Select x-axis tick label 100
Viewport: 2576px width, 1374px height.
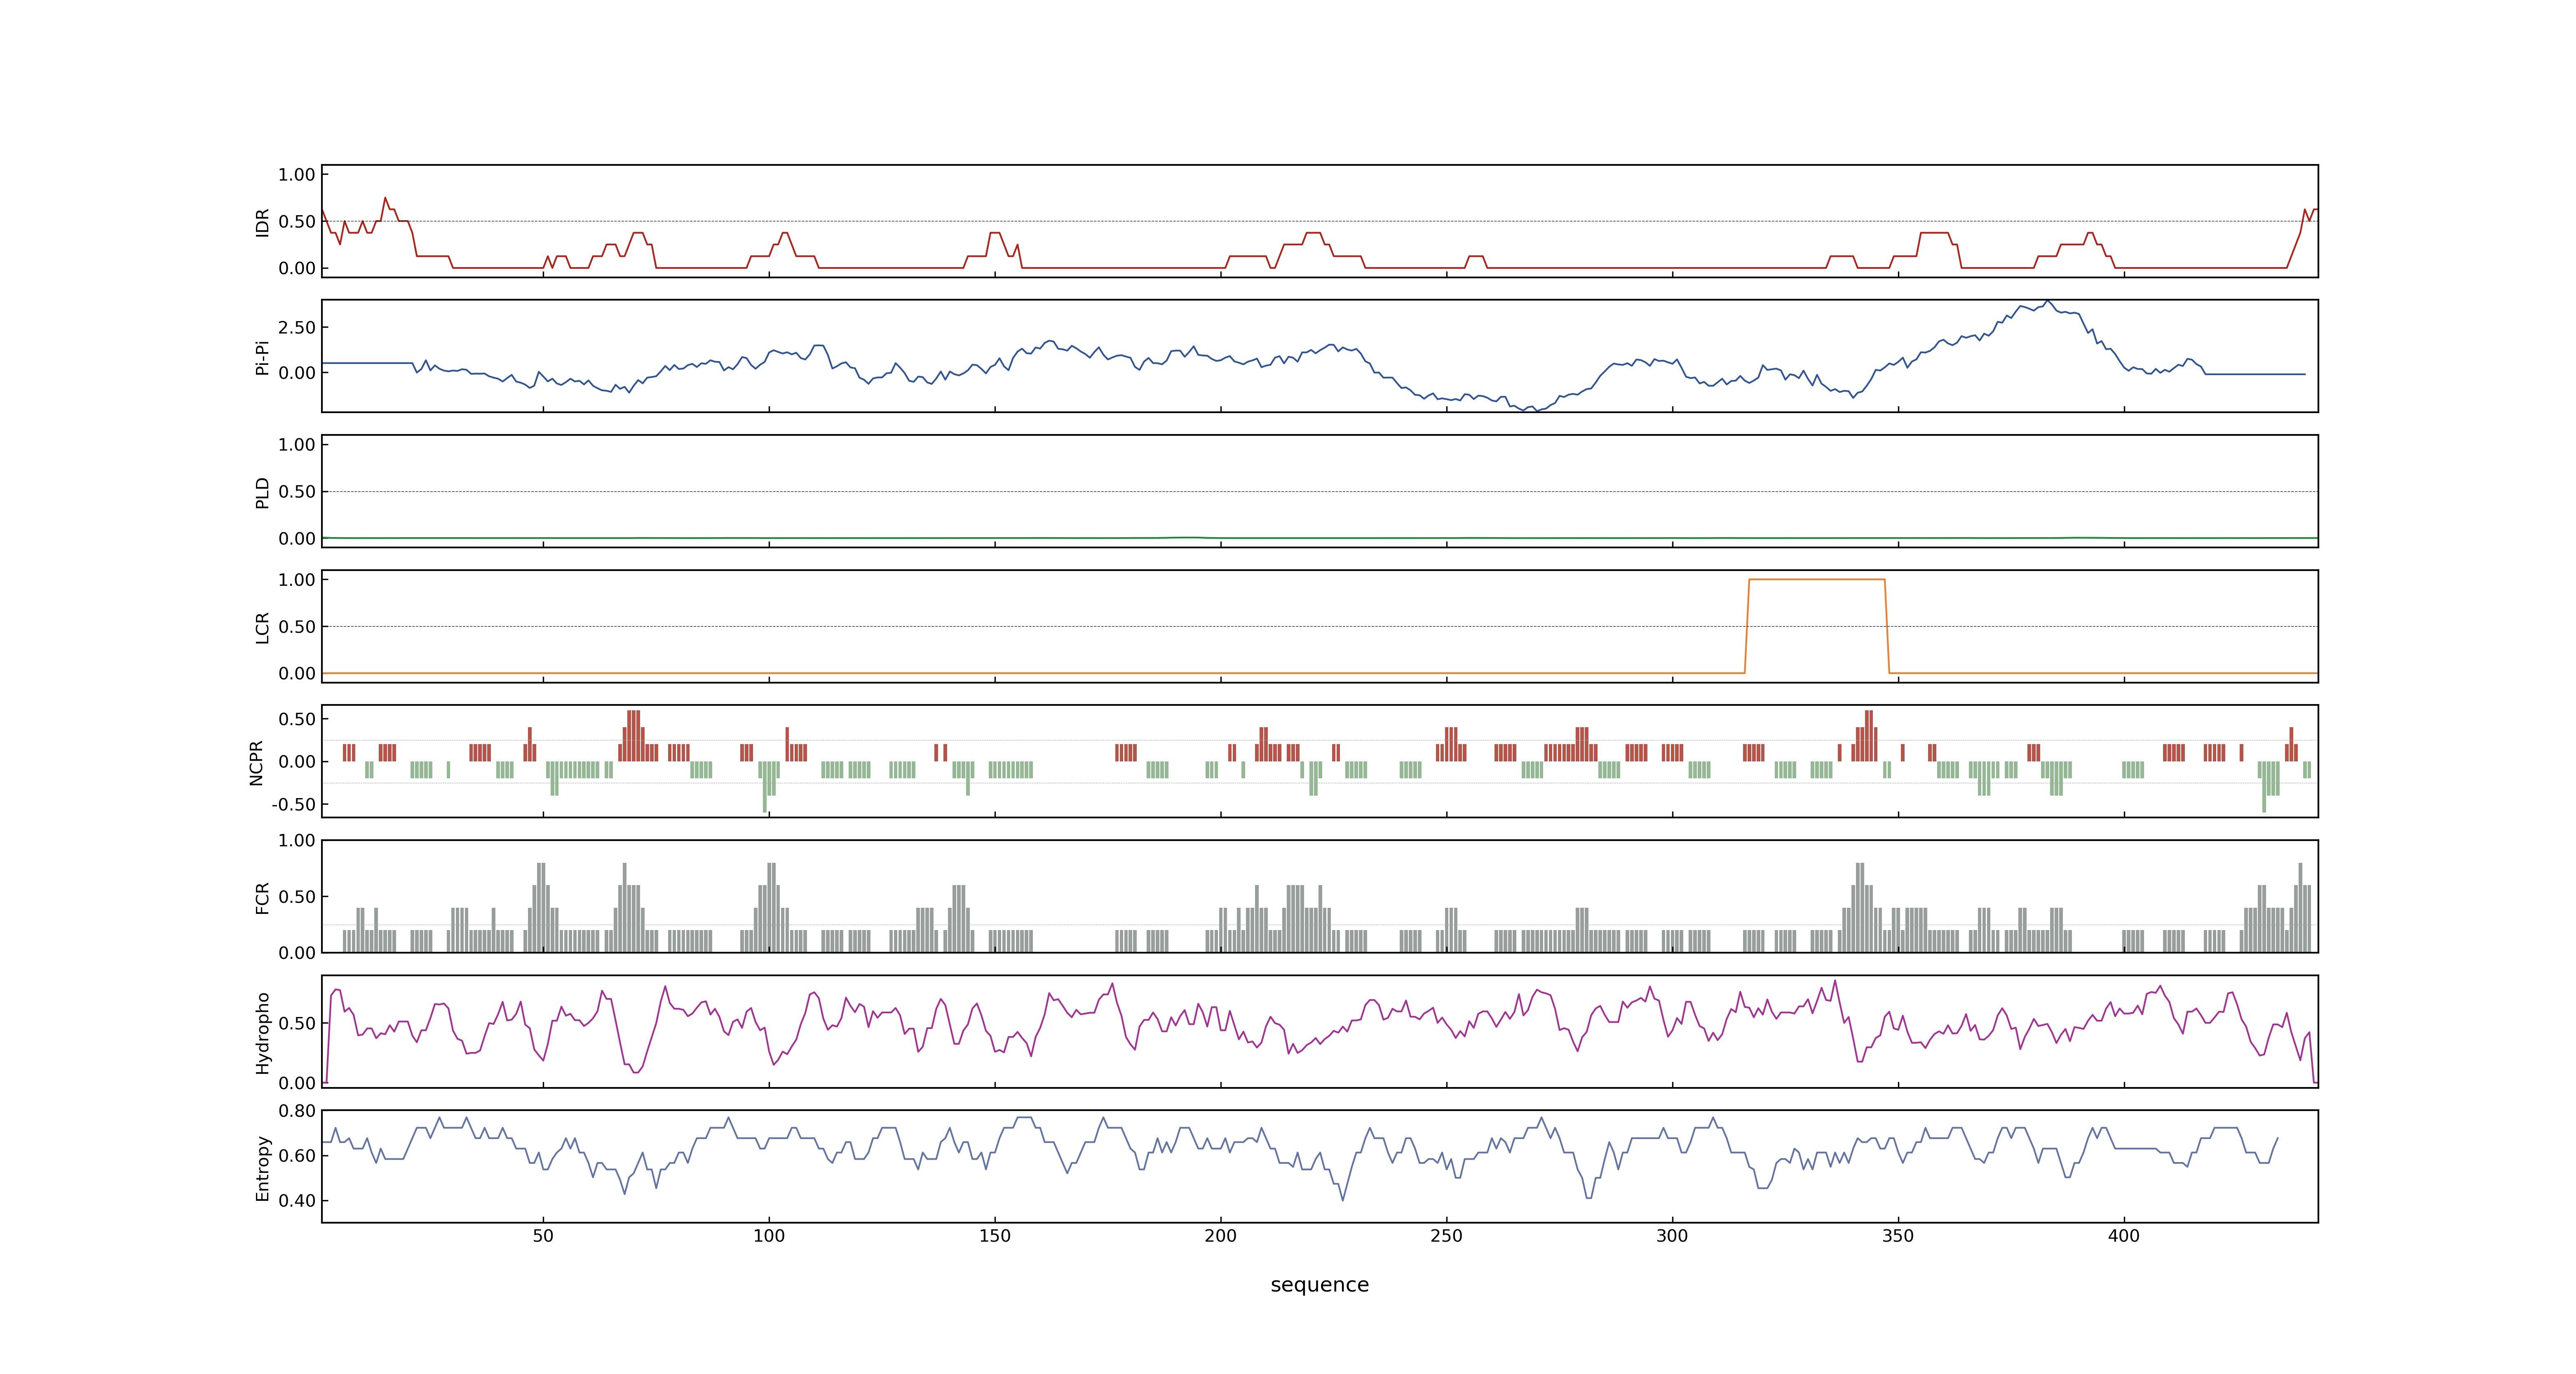click(x=769, y=1236)
